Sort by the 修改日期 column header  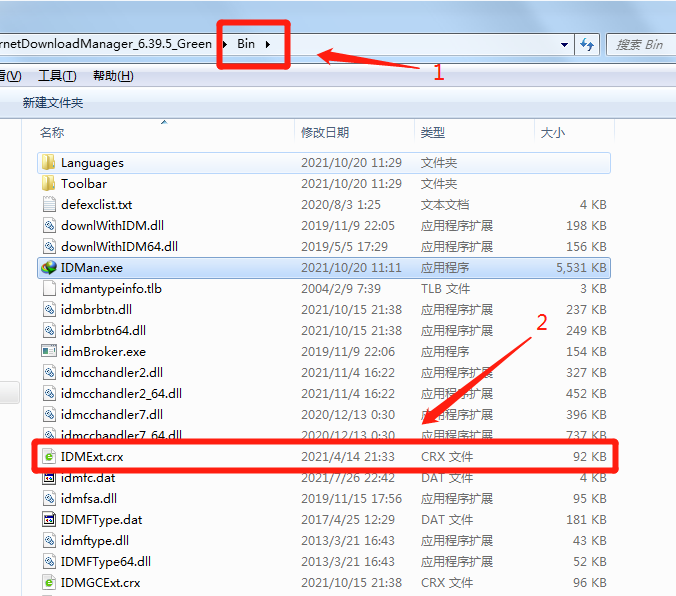pos(325,132)
